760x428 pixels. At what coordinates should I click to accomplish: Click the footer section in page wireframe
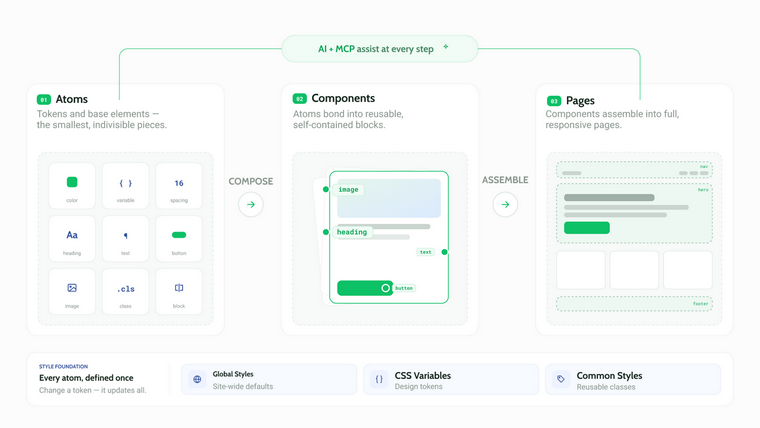tap(634, 304)
